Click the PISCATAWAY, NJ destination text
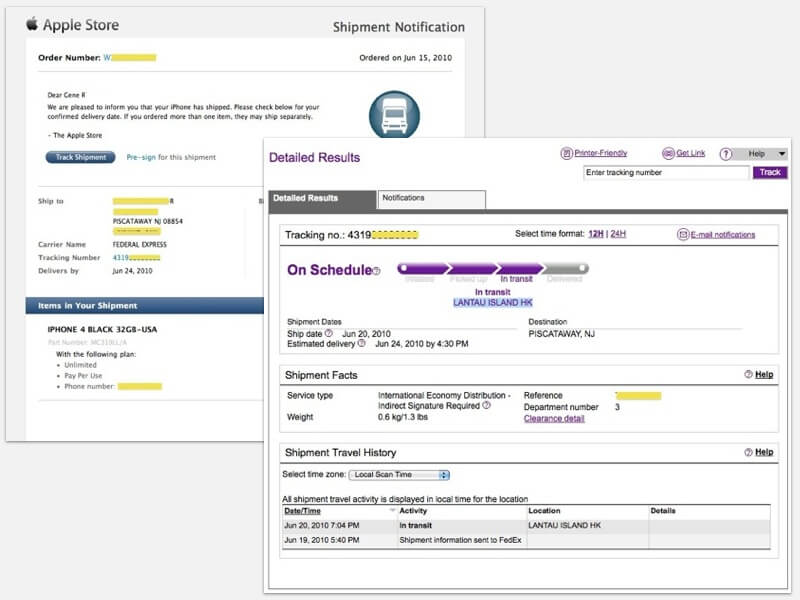This screenshot has height=600, width=800. point(561,334)
